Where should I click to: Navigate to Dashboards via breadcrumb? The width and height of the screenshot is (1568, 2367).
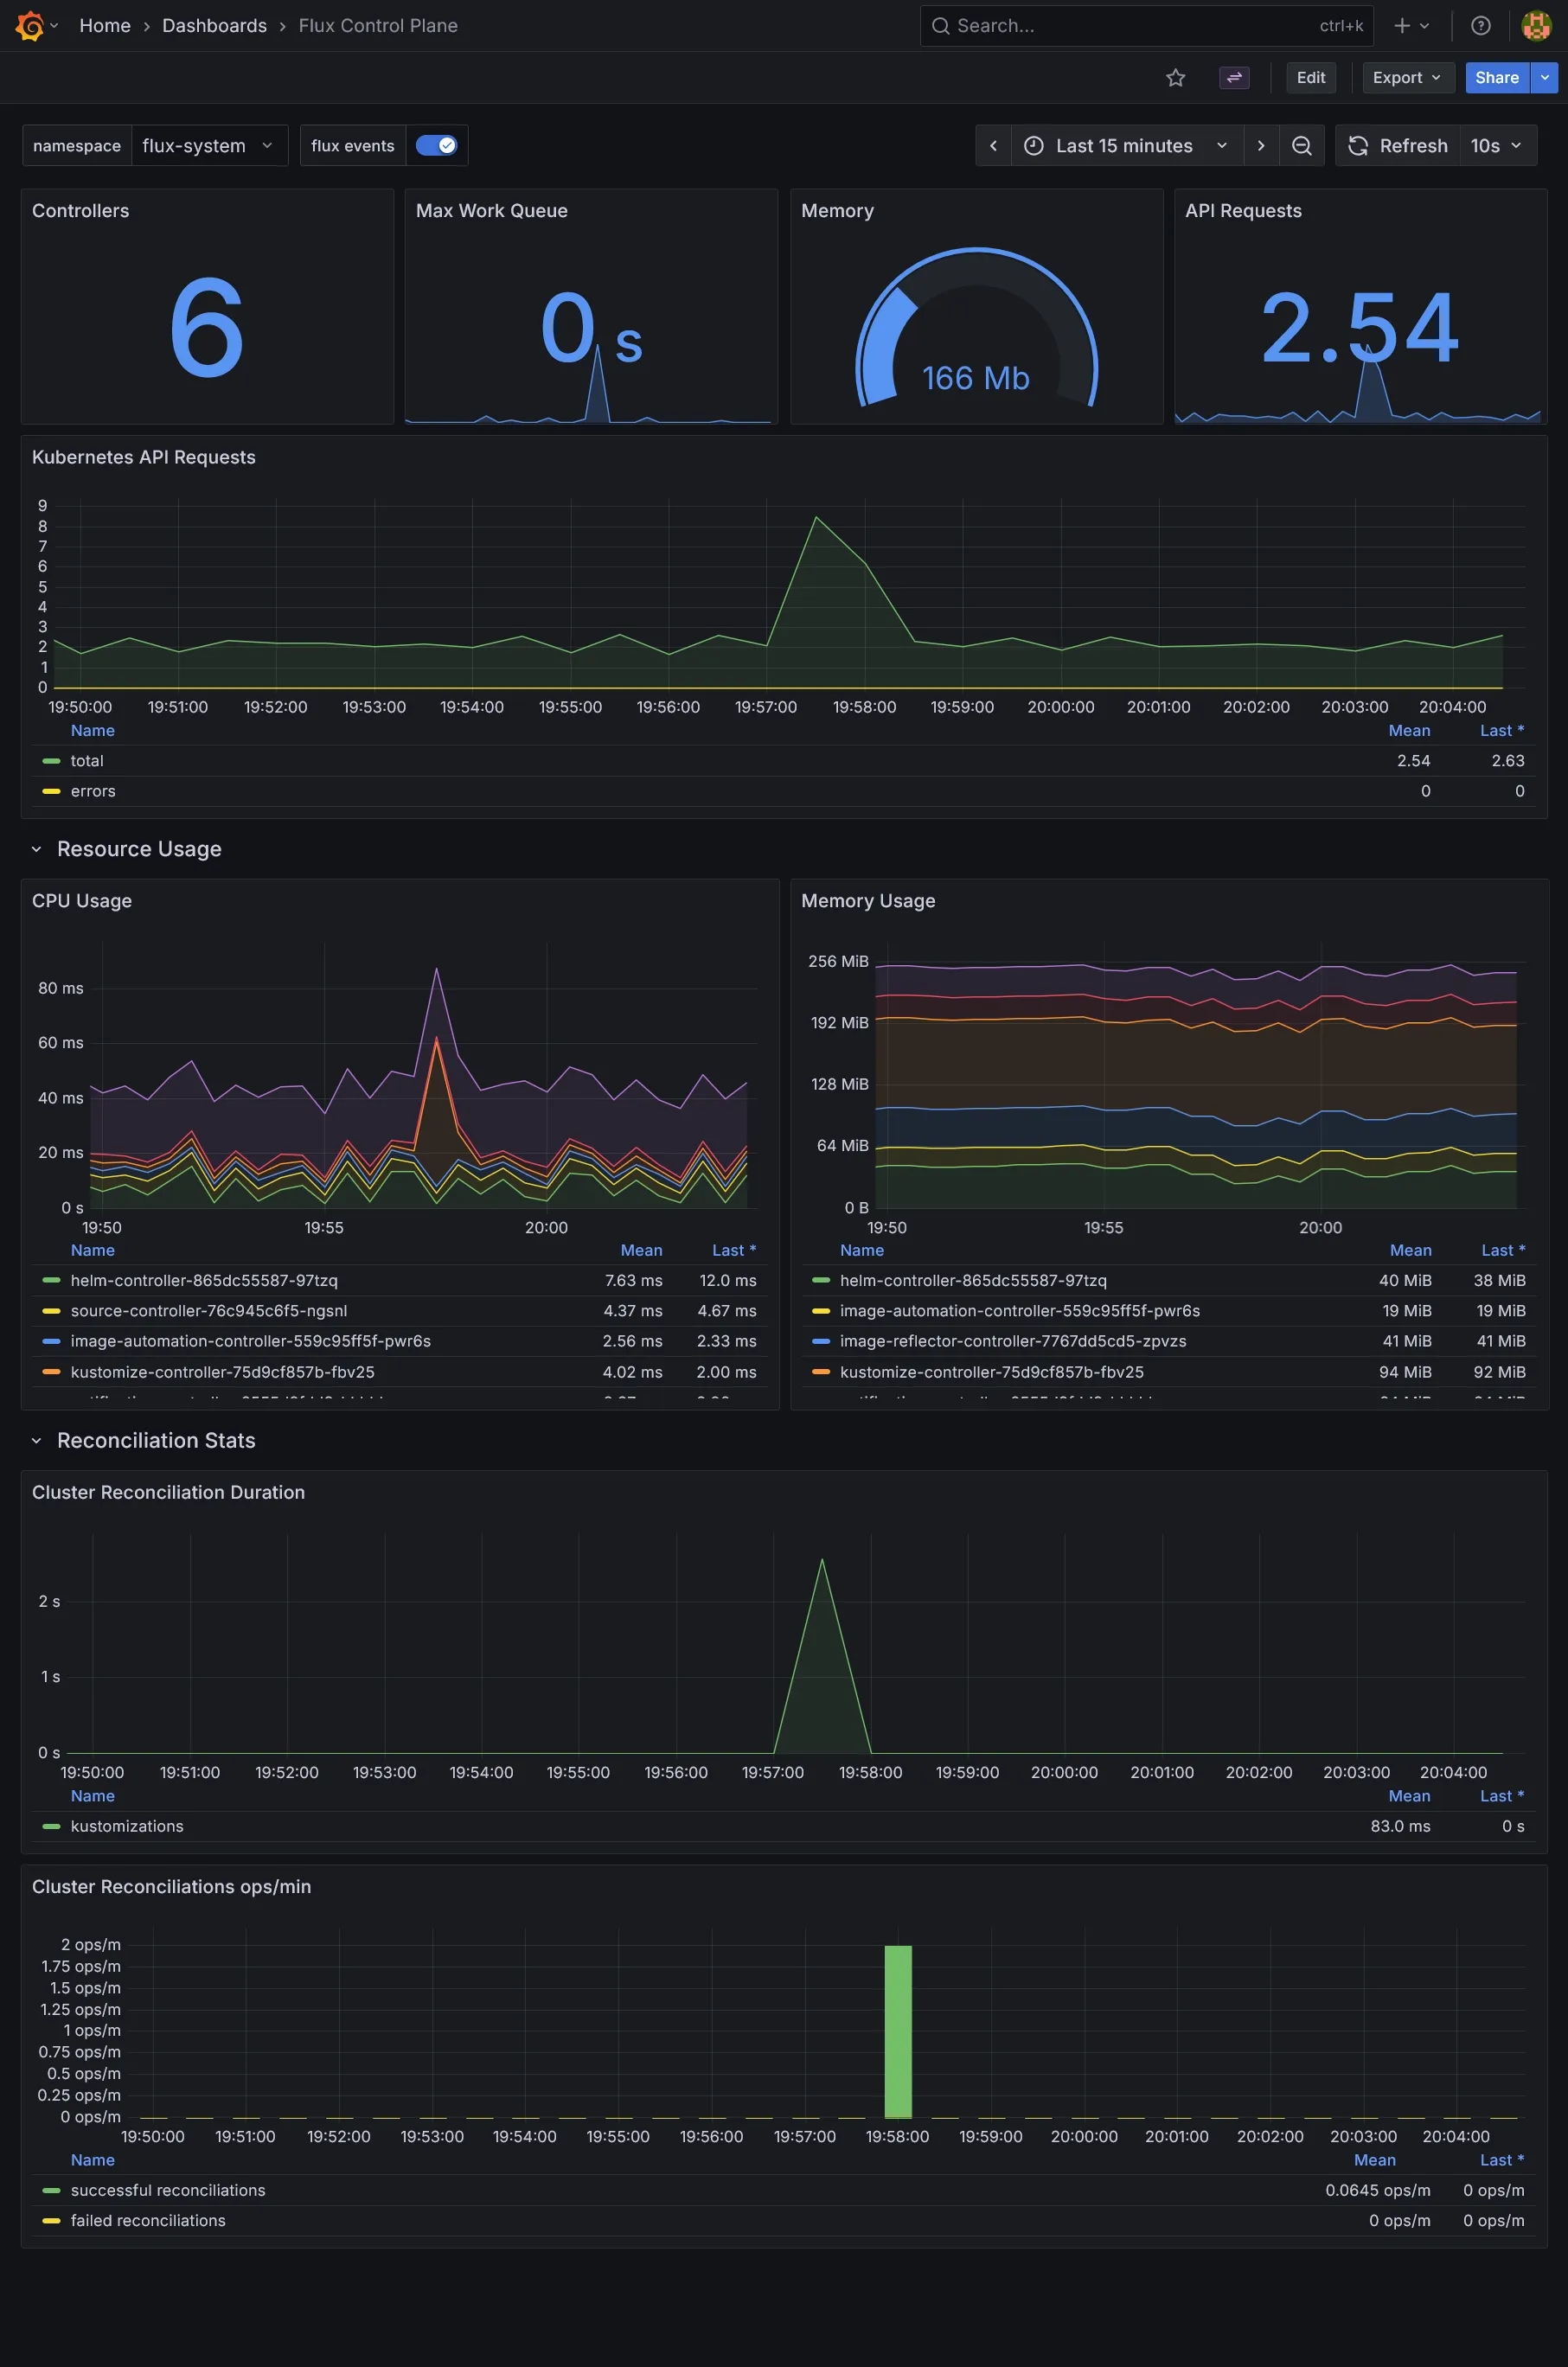214,25
